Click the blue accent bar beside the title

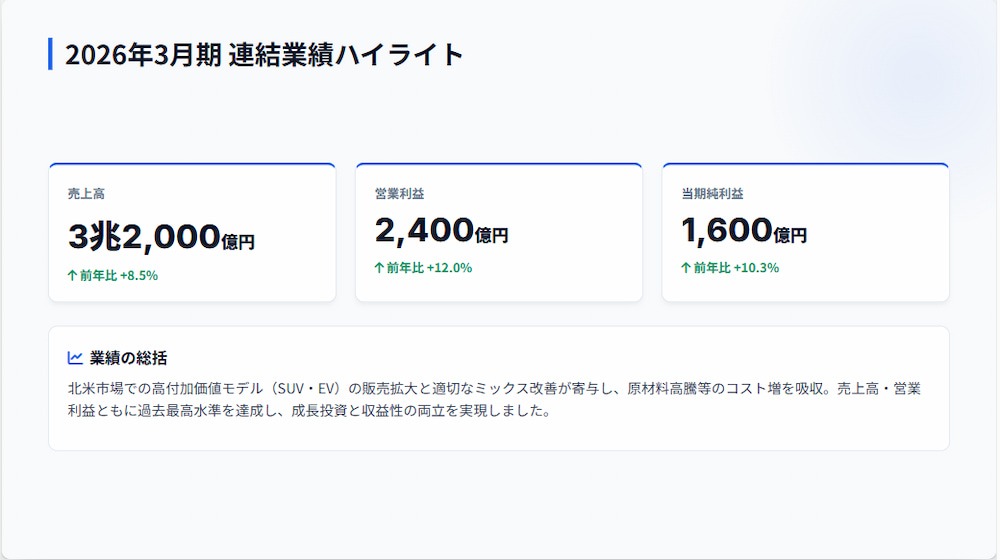pos(50,54)
